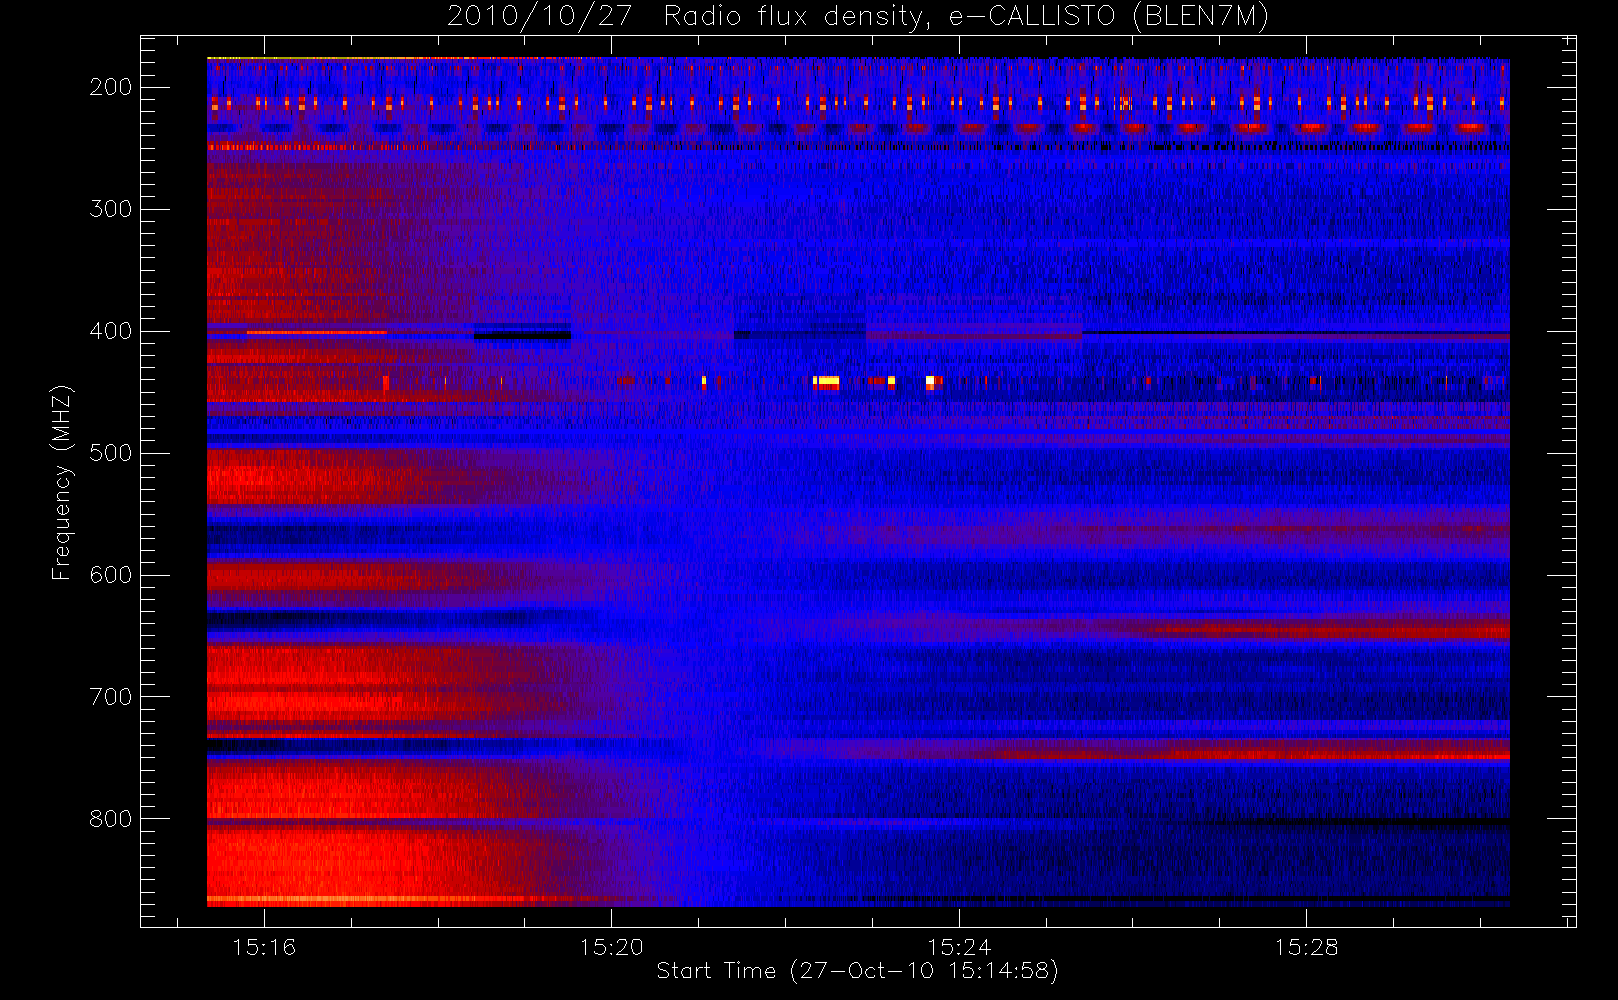Click the black interference bar at 400 MHz near 15:19
This screenshot has height=1000, width=1618.
coord(522,336)
